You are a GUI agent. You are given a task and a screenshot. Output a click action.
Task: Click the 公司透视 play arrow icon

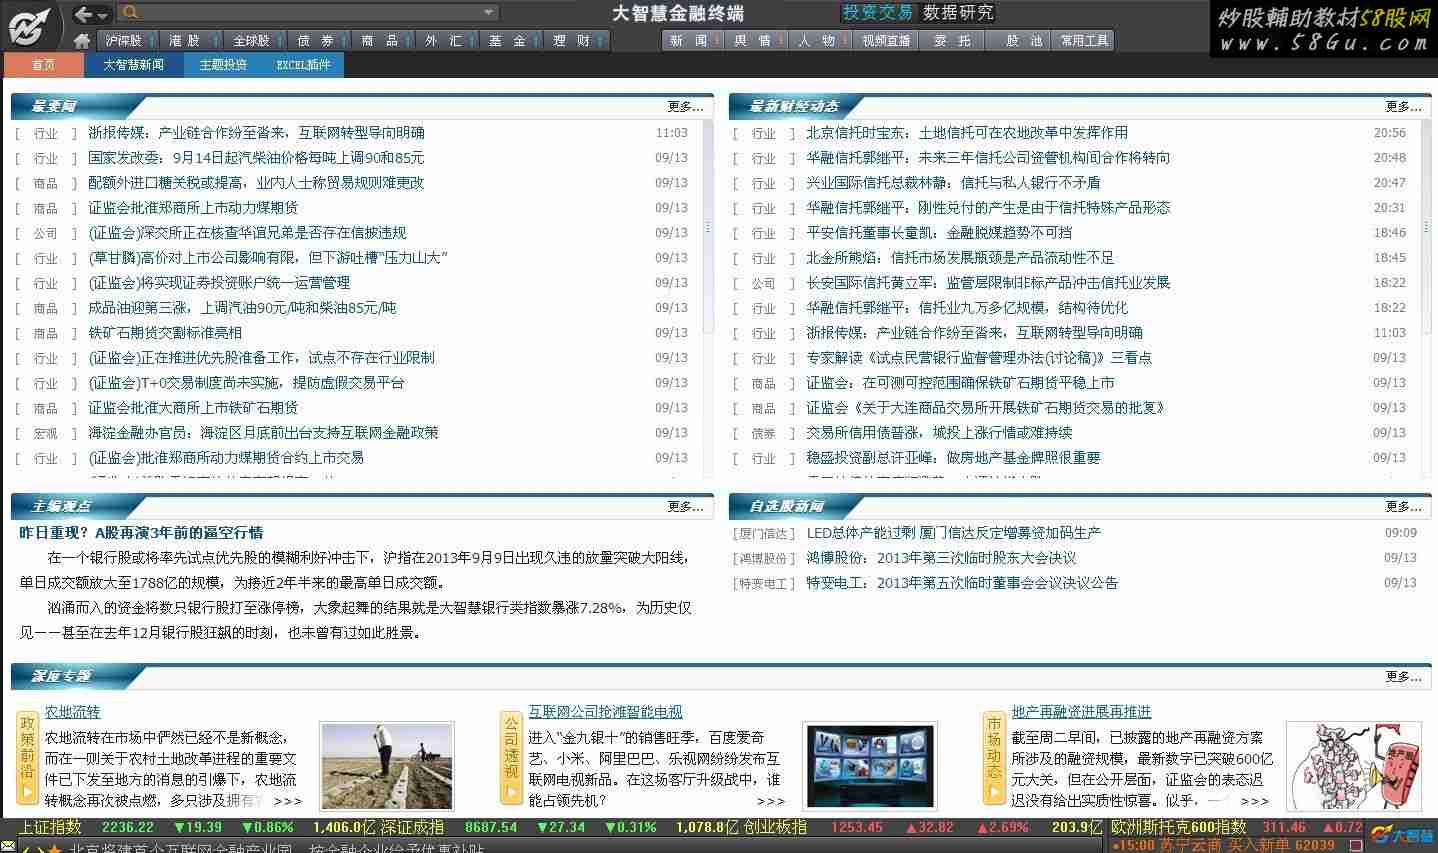pos(511,793)
